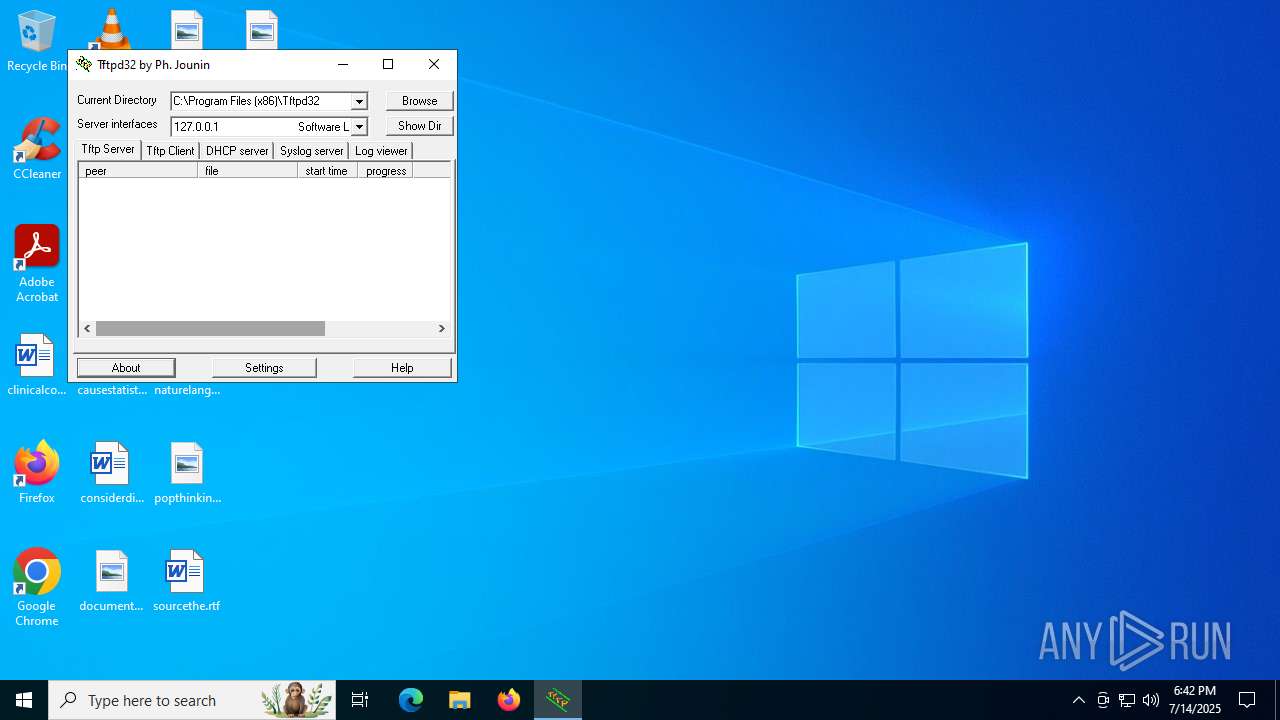
Task: Click the scrollbar right arrow
Action: click(441, 328)
